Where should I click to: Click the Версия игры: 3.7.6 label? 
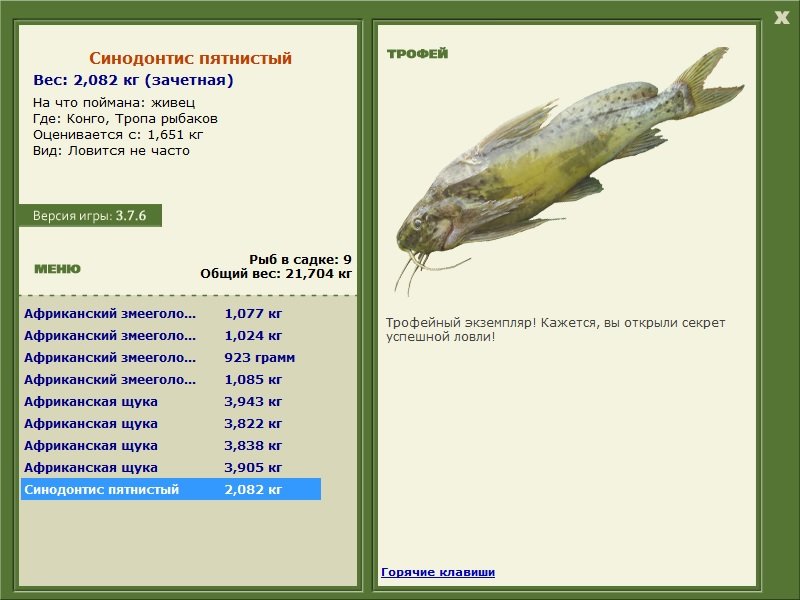[90, 215]
